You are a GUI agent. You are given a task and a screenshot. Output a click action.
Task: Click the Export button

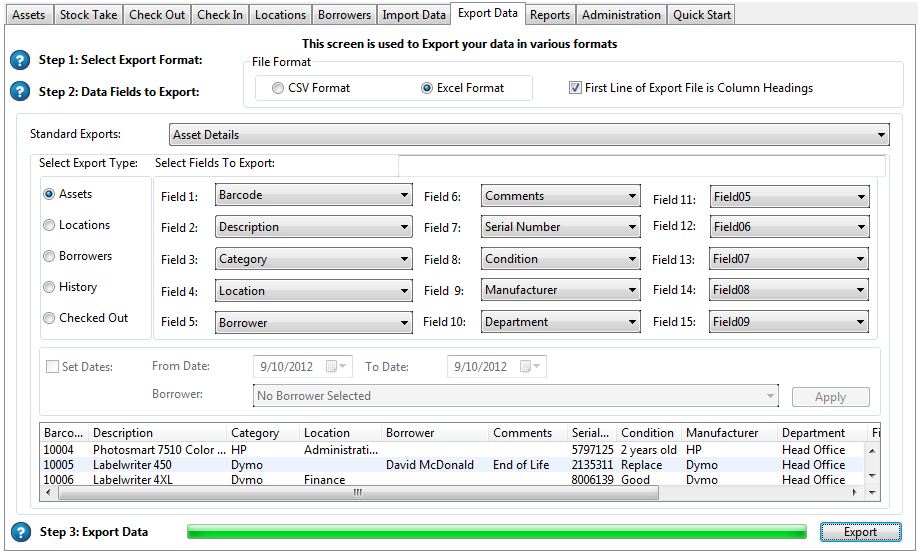[859, 532]
